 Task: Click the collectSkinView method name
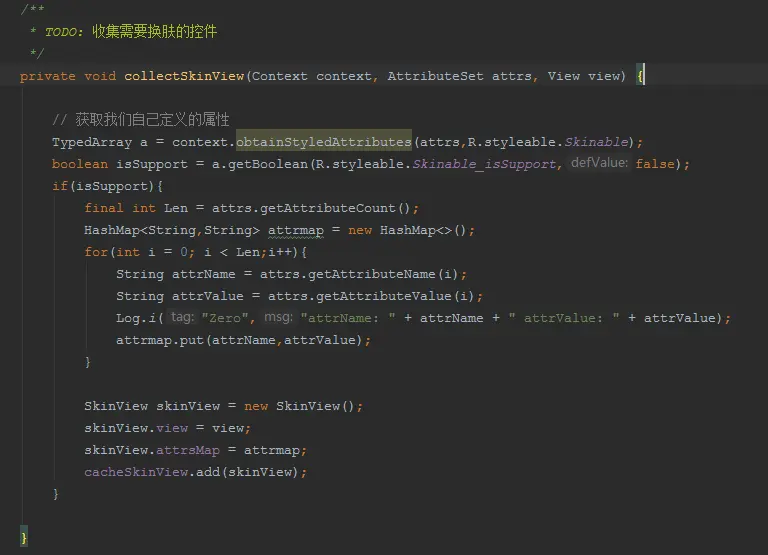point(184,76)
